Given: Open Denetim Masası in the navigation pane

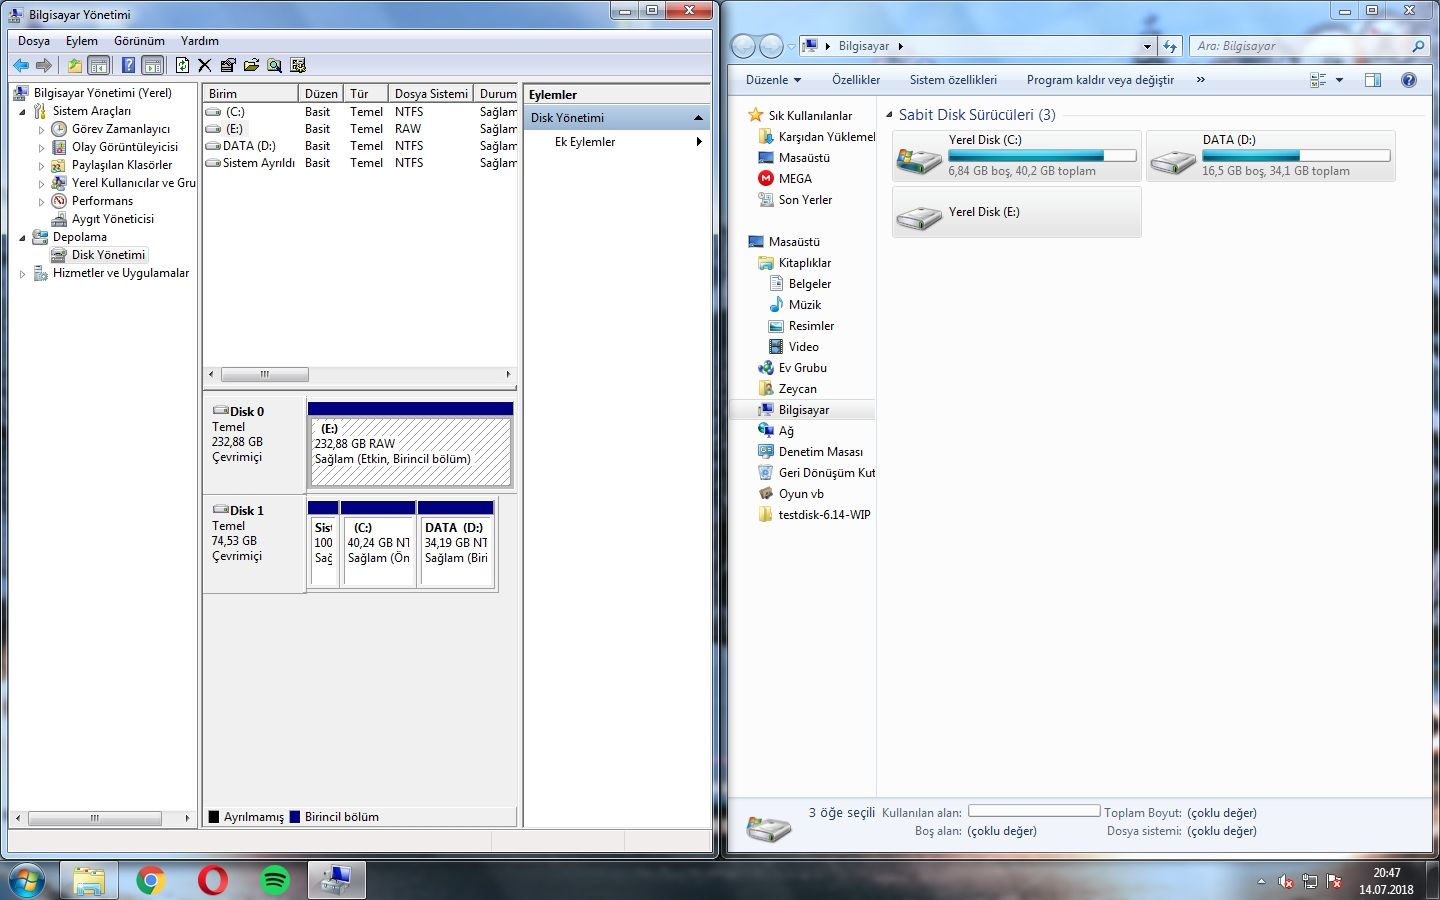Looking at the screenshot, I should coord(810,452).
